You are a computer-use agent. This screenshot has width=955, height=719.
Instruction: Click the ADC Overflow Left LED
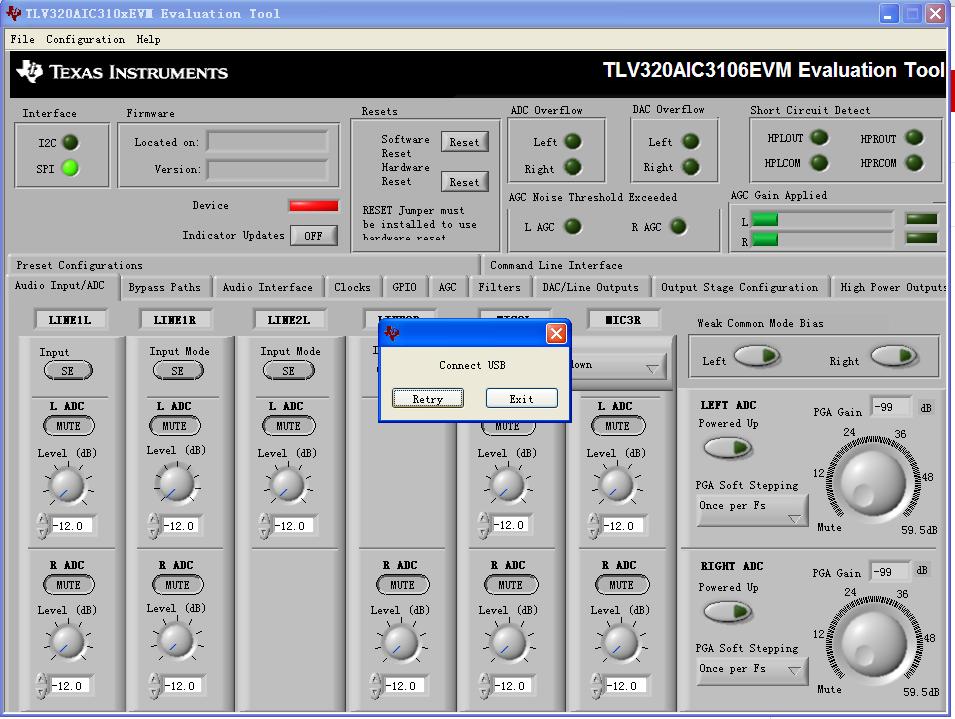(573, 141)
